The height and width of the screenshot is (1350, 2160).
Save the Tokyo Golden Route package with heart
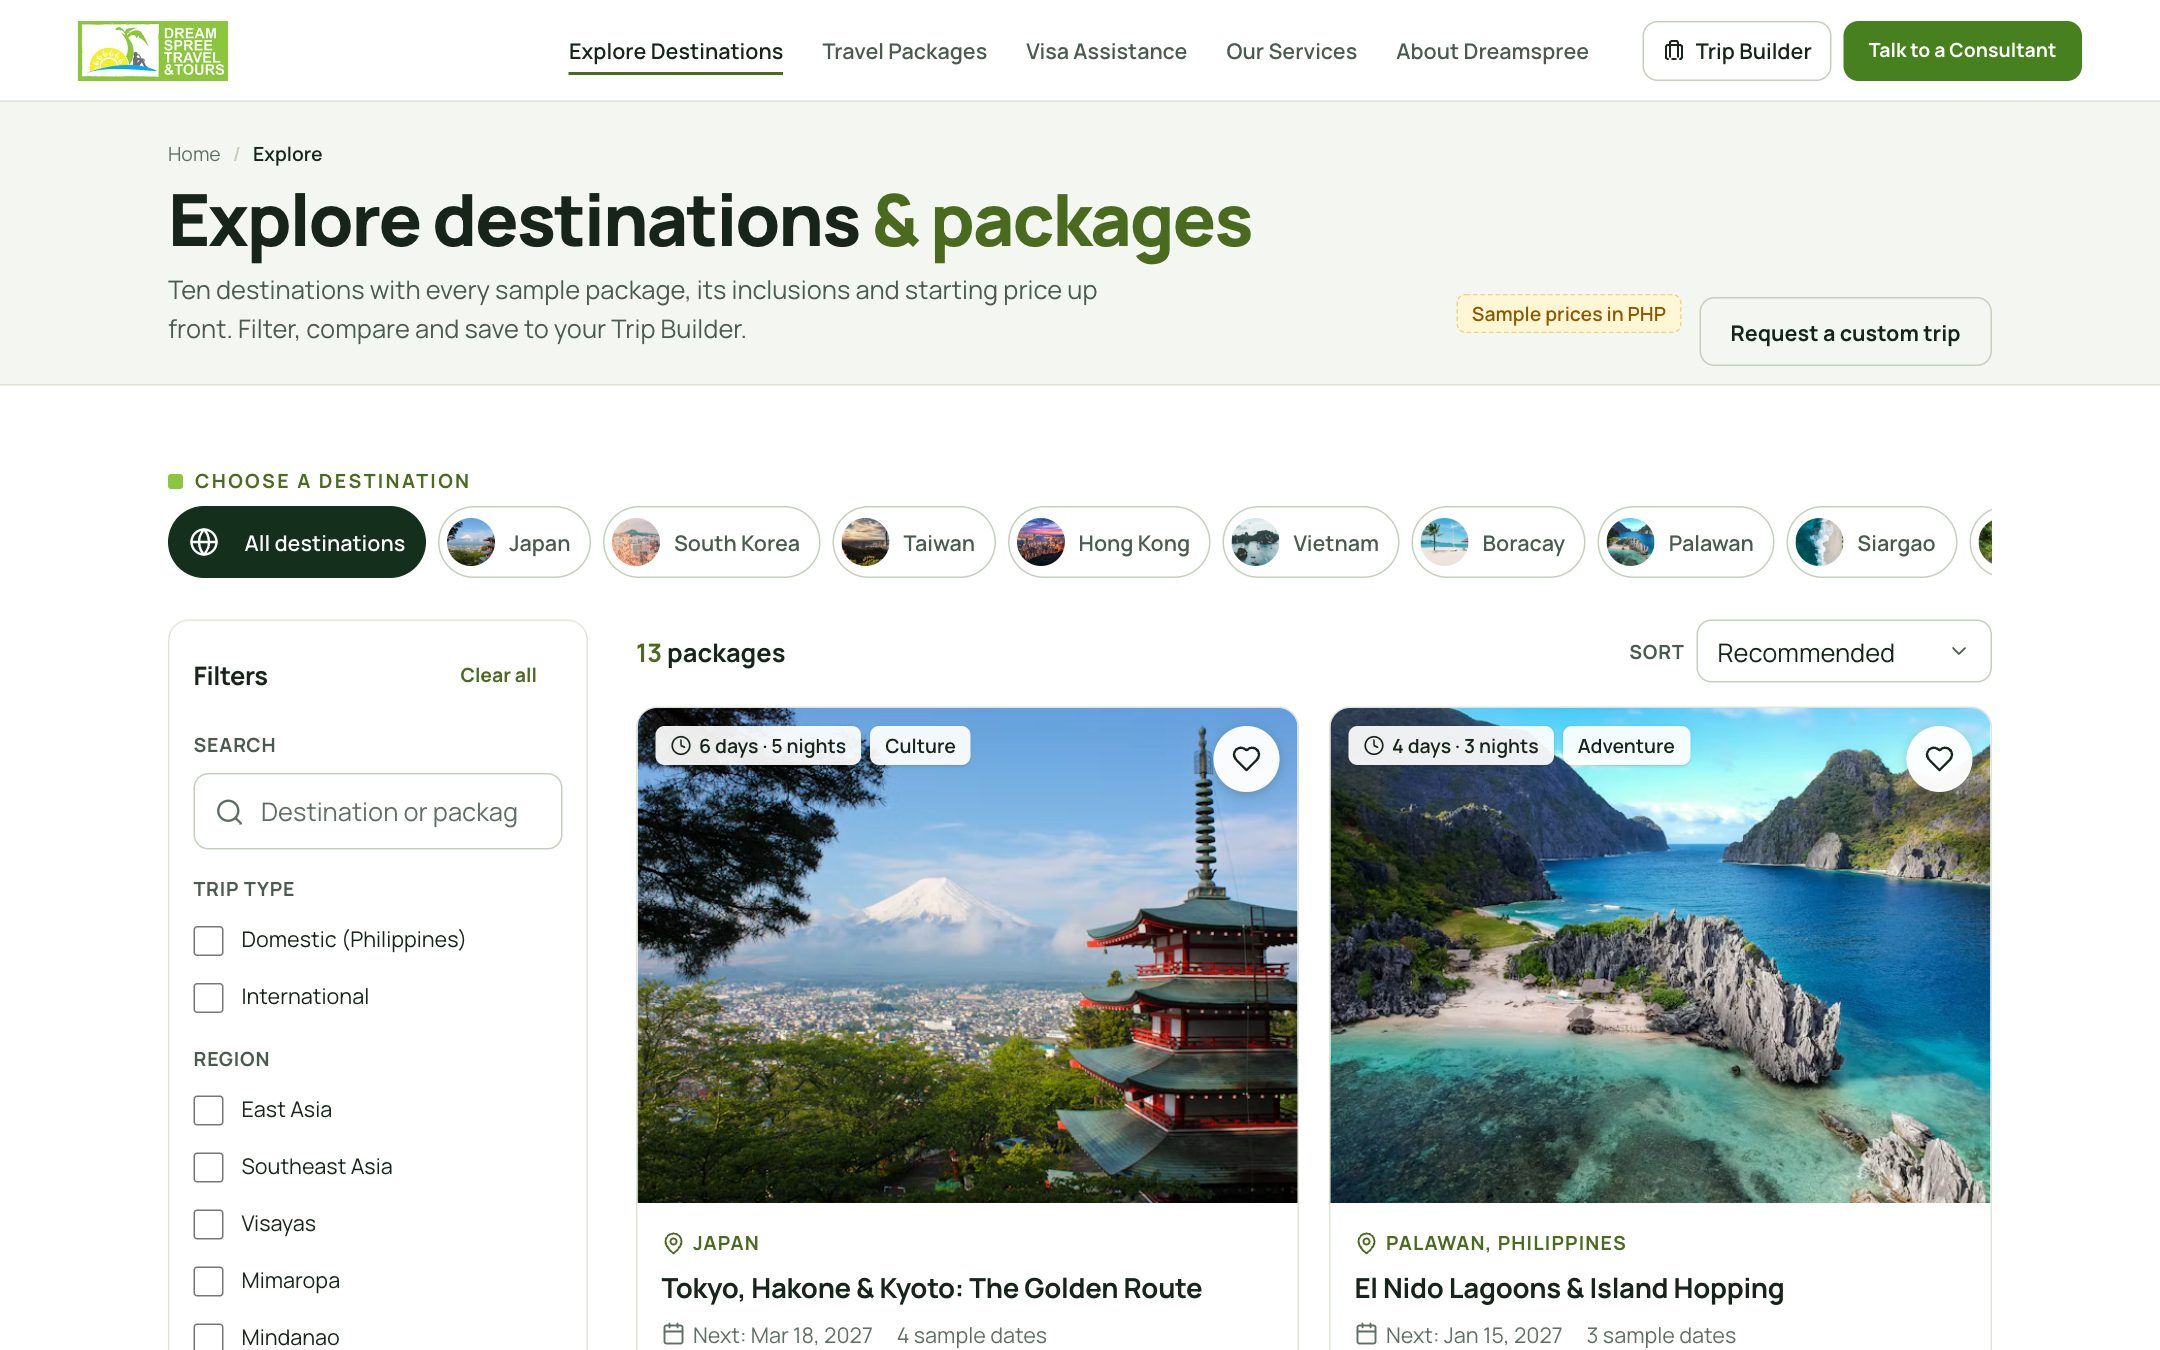pyautogui.click(x=1246, y=759)
